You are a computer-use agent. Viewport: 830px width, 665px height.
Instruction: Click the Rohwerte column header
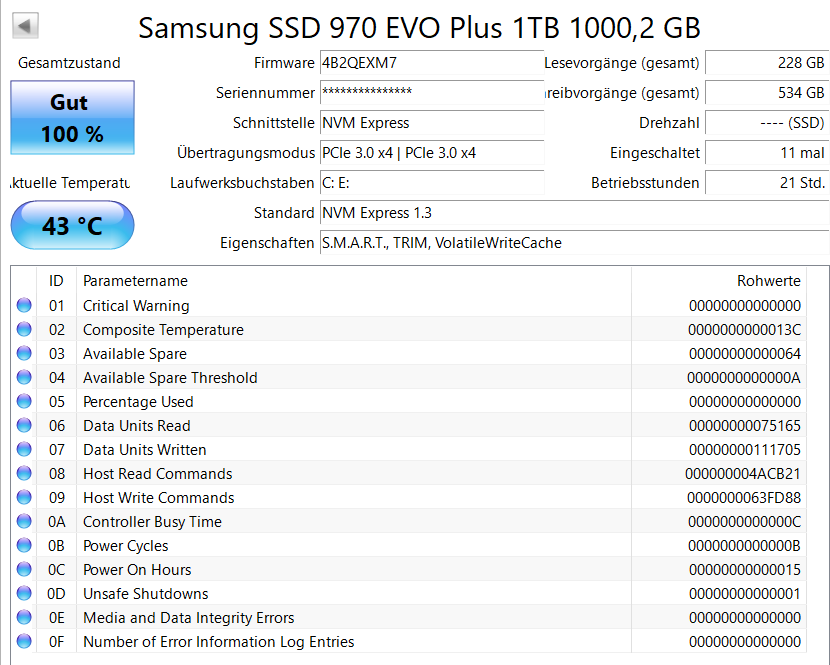click(719, 281)
